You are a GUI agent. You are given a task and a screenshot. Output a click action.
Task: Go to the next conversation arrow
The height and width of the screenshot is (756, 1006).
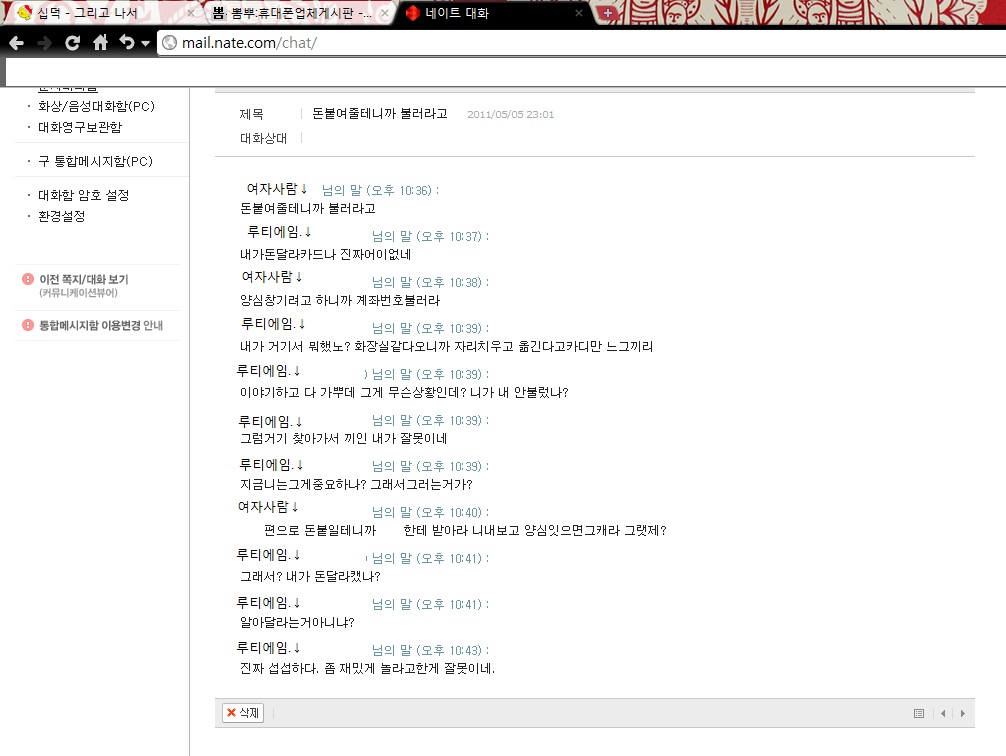tap(962, 714)
